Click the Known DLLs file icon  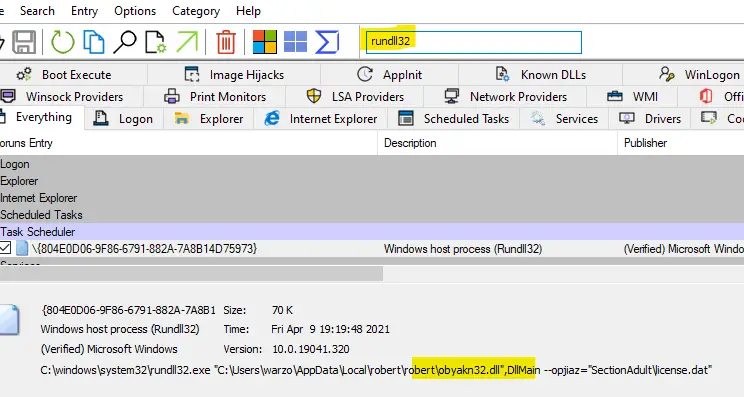click(x=502, y=74)
